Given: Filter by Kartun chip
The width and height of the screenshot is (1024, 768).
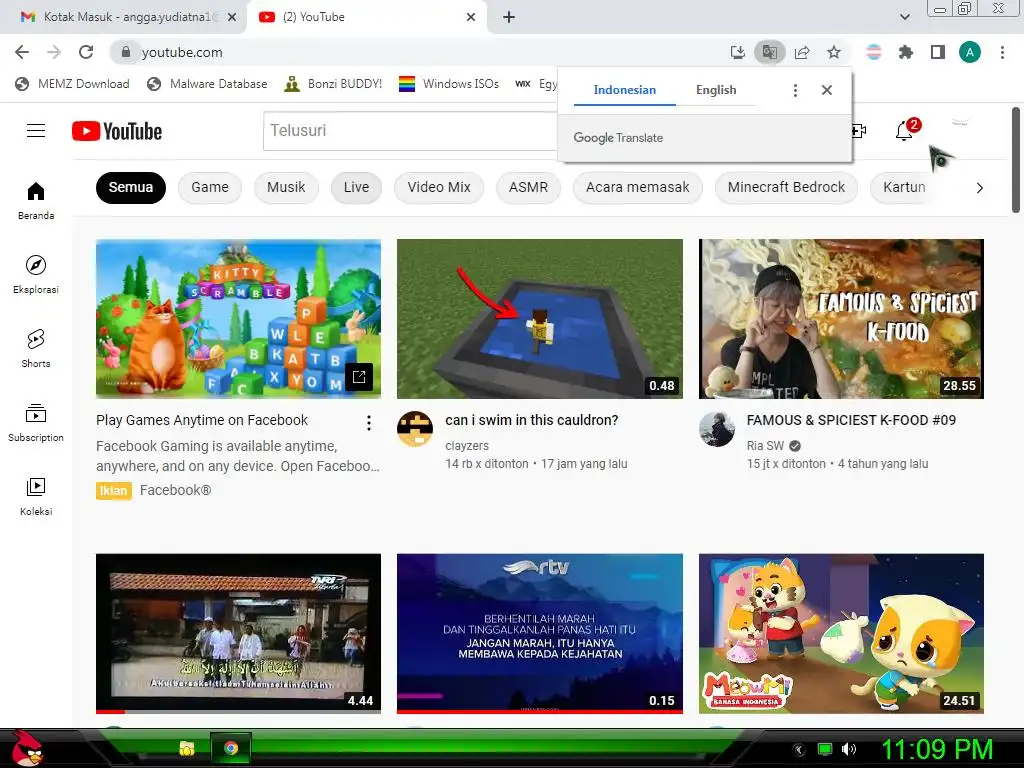Looking at the screenshot, I should [x=904, y=187].
